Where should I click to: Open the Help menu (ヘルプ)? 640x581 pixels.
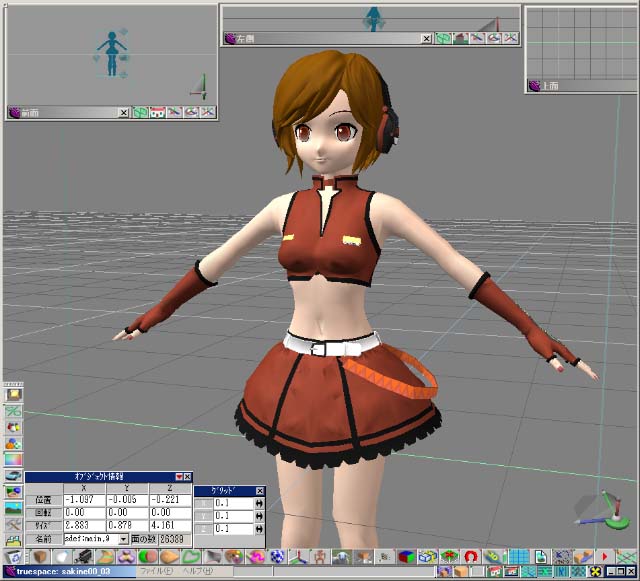click(x=198, y=571)
